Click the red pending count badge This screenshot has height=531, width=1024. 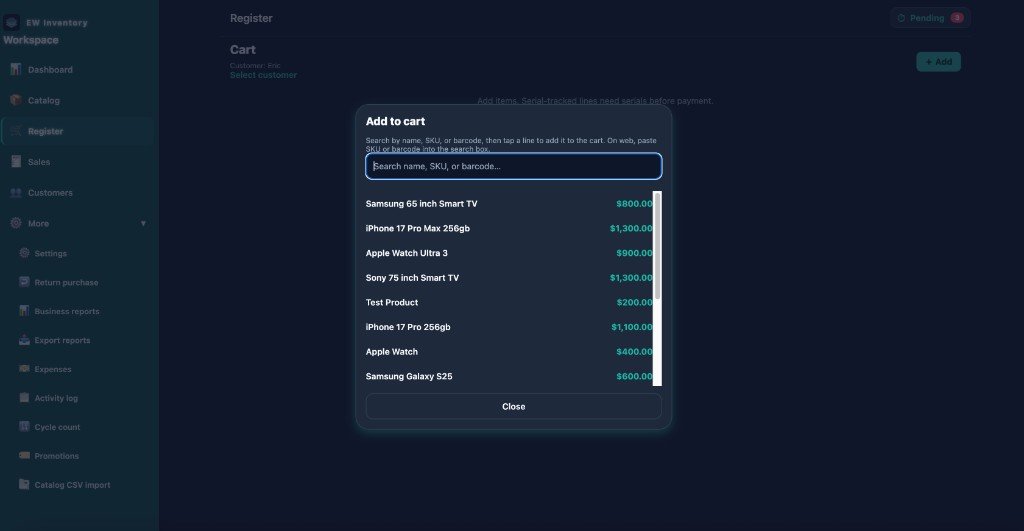957,18
